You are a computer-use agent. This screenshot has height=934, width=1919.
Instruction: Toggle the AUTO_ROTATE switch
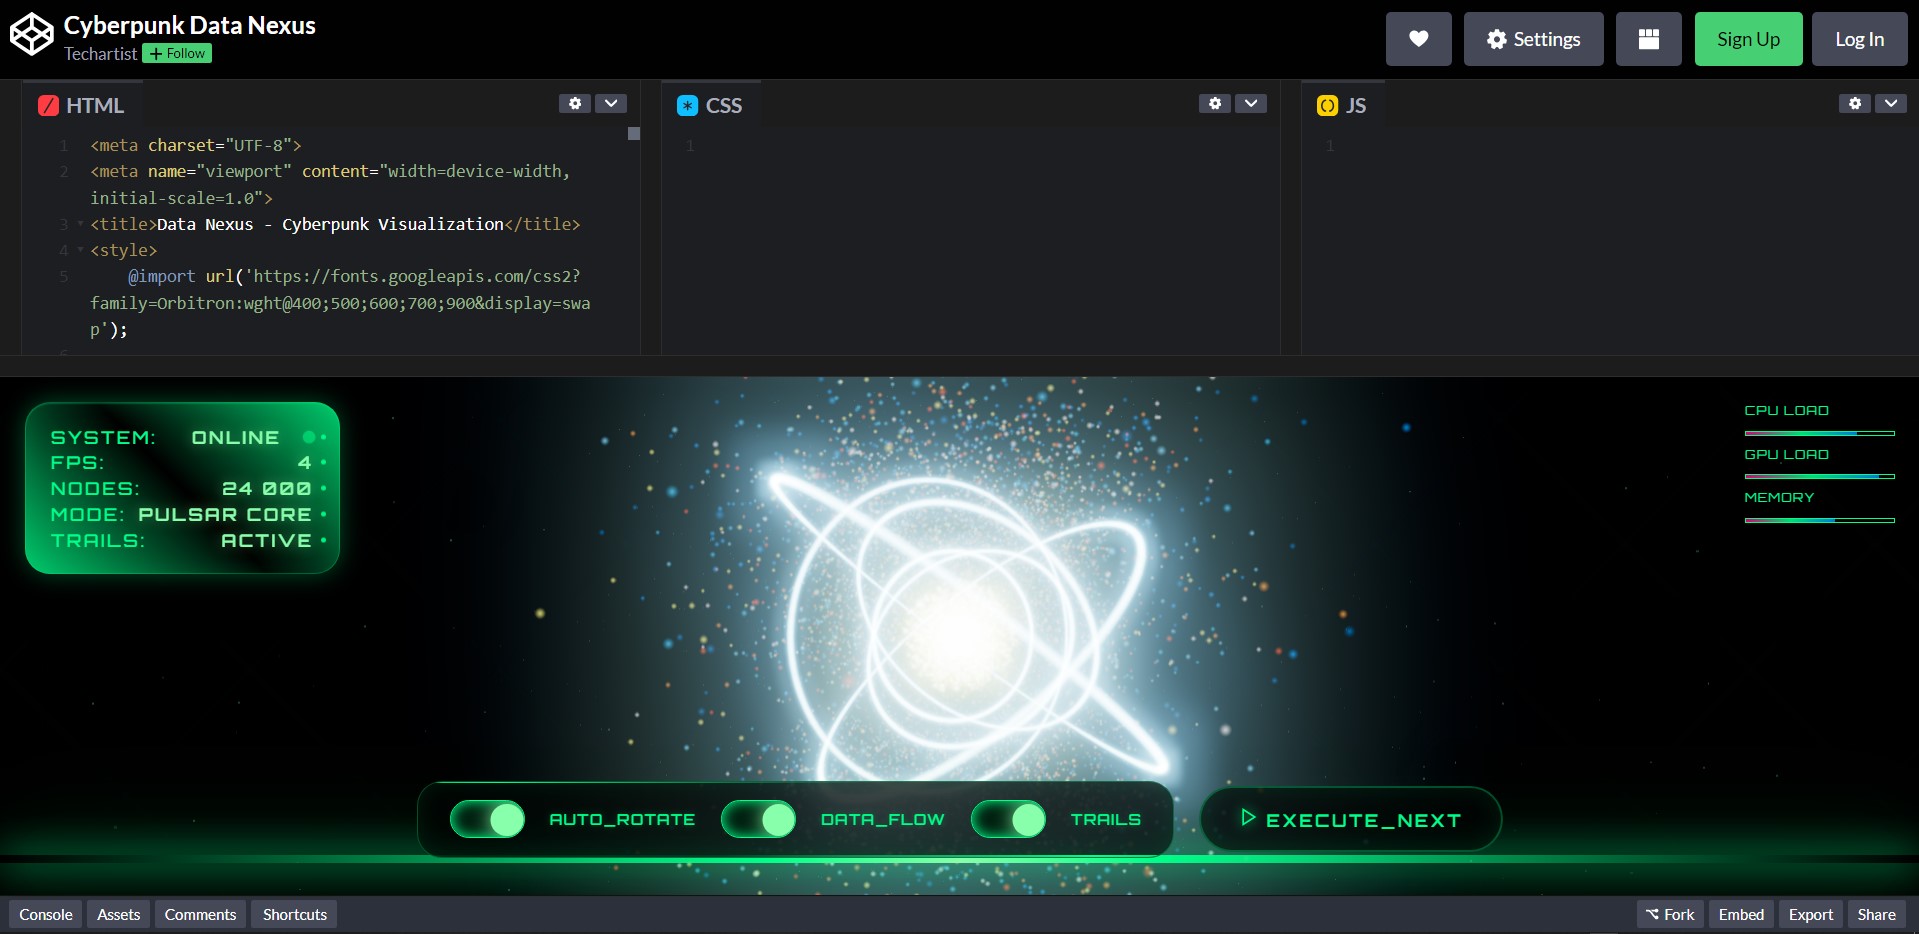pyautogui.click(x=488, y=819)
